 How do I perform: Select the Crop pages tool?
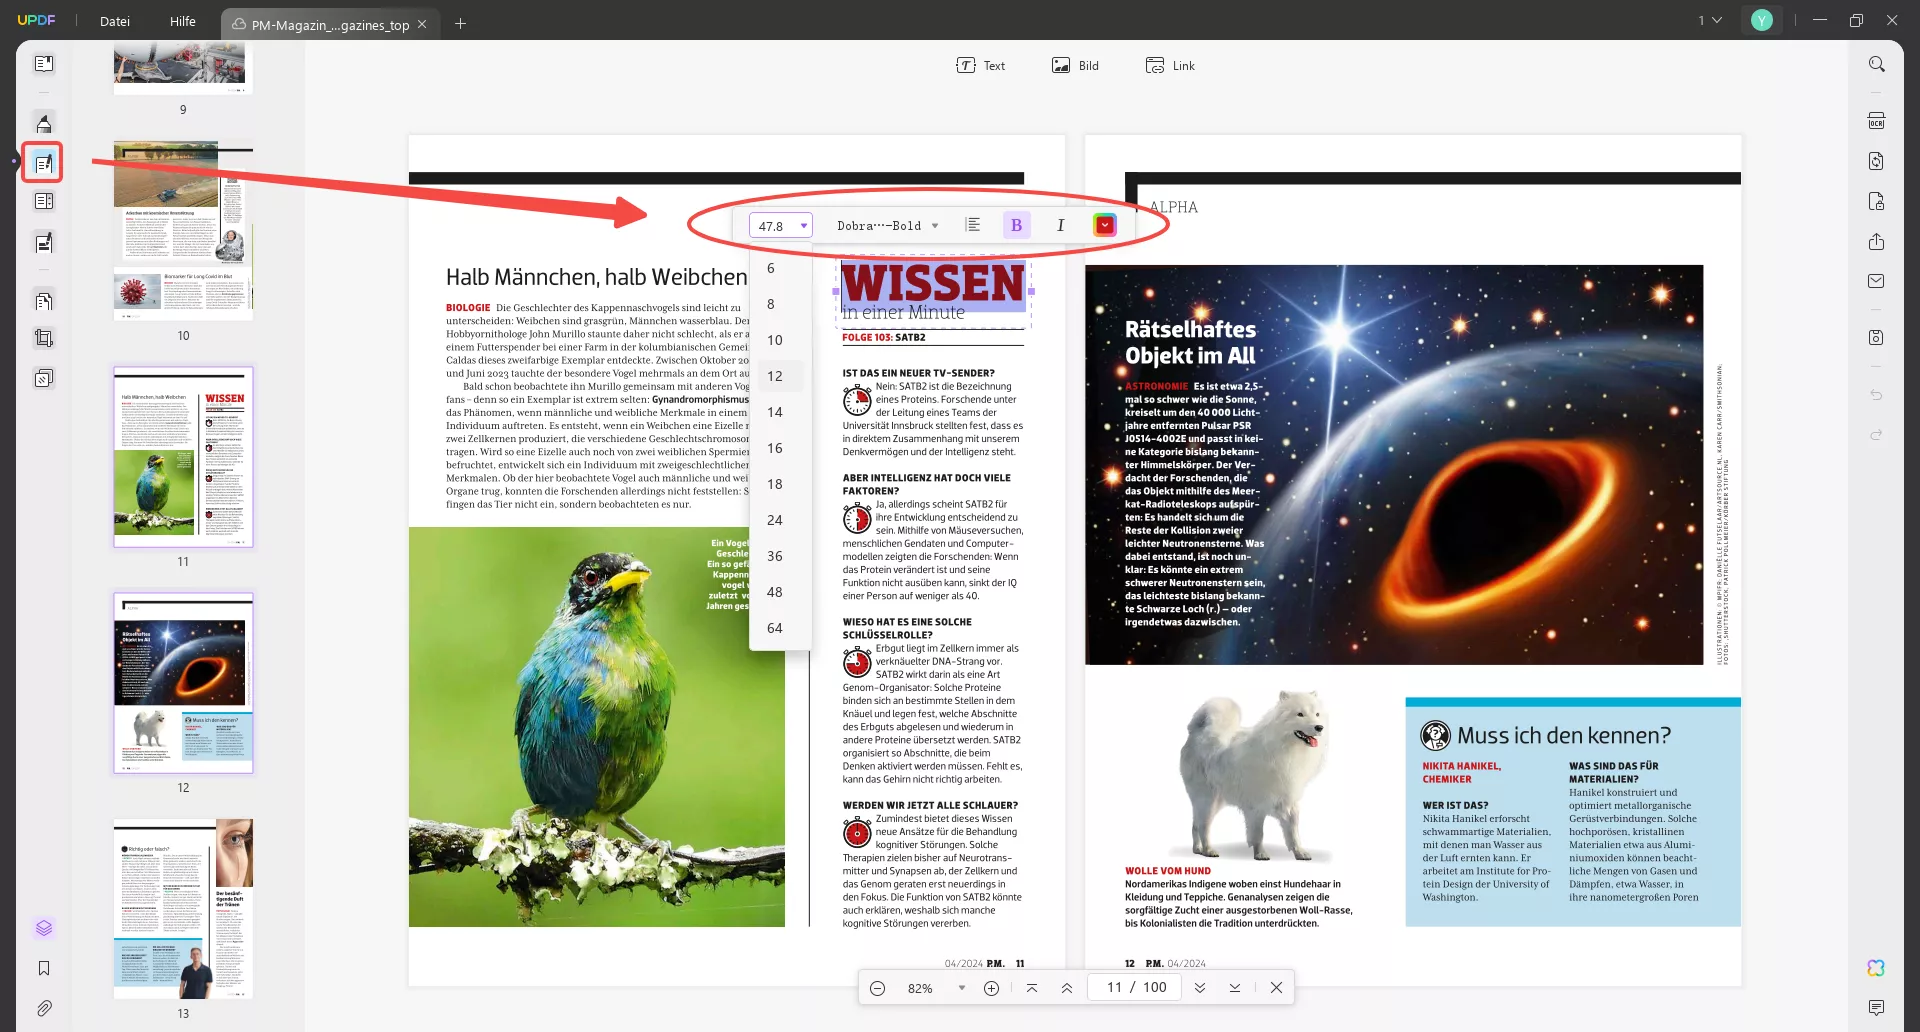[44, 337]
